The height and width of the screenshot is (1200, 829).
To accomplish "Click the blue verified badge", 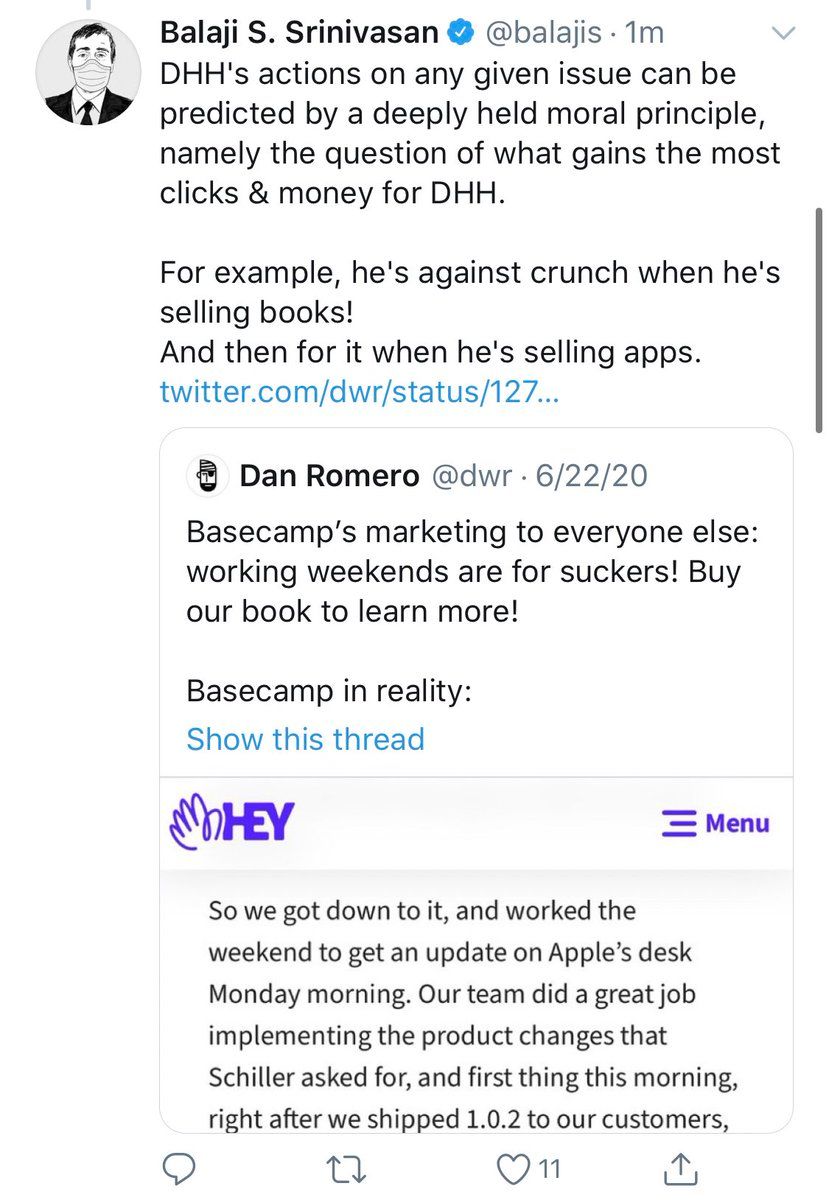I will tap(459, 33).
